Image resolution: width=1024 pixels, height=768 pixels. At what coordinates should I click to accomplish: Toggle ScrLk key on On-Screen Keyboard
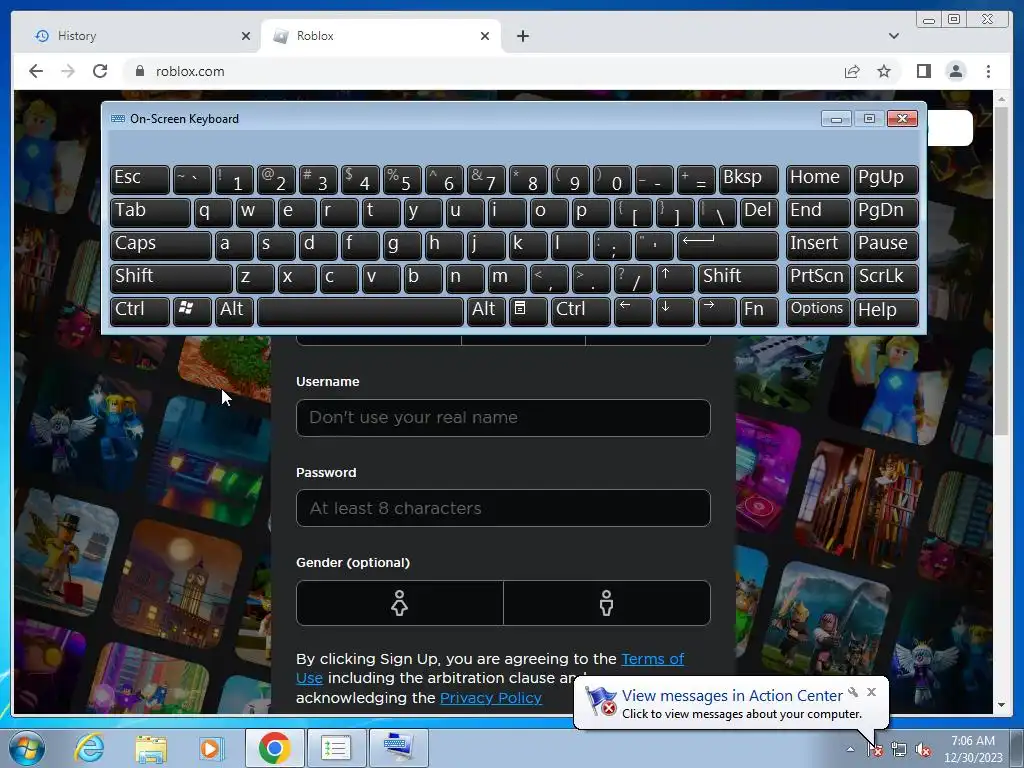[886, 277]
